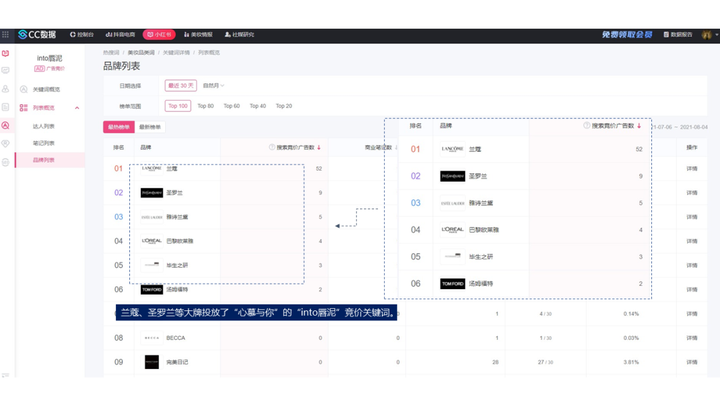720x405 pixels.
Task: Click the bottom shop icon in the left rail
Action: (x=6, y=162)
